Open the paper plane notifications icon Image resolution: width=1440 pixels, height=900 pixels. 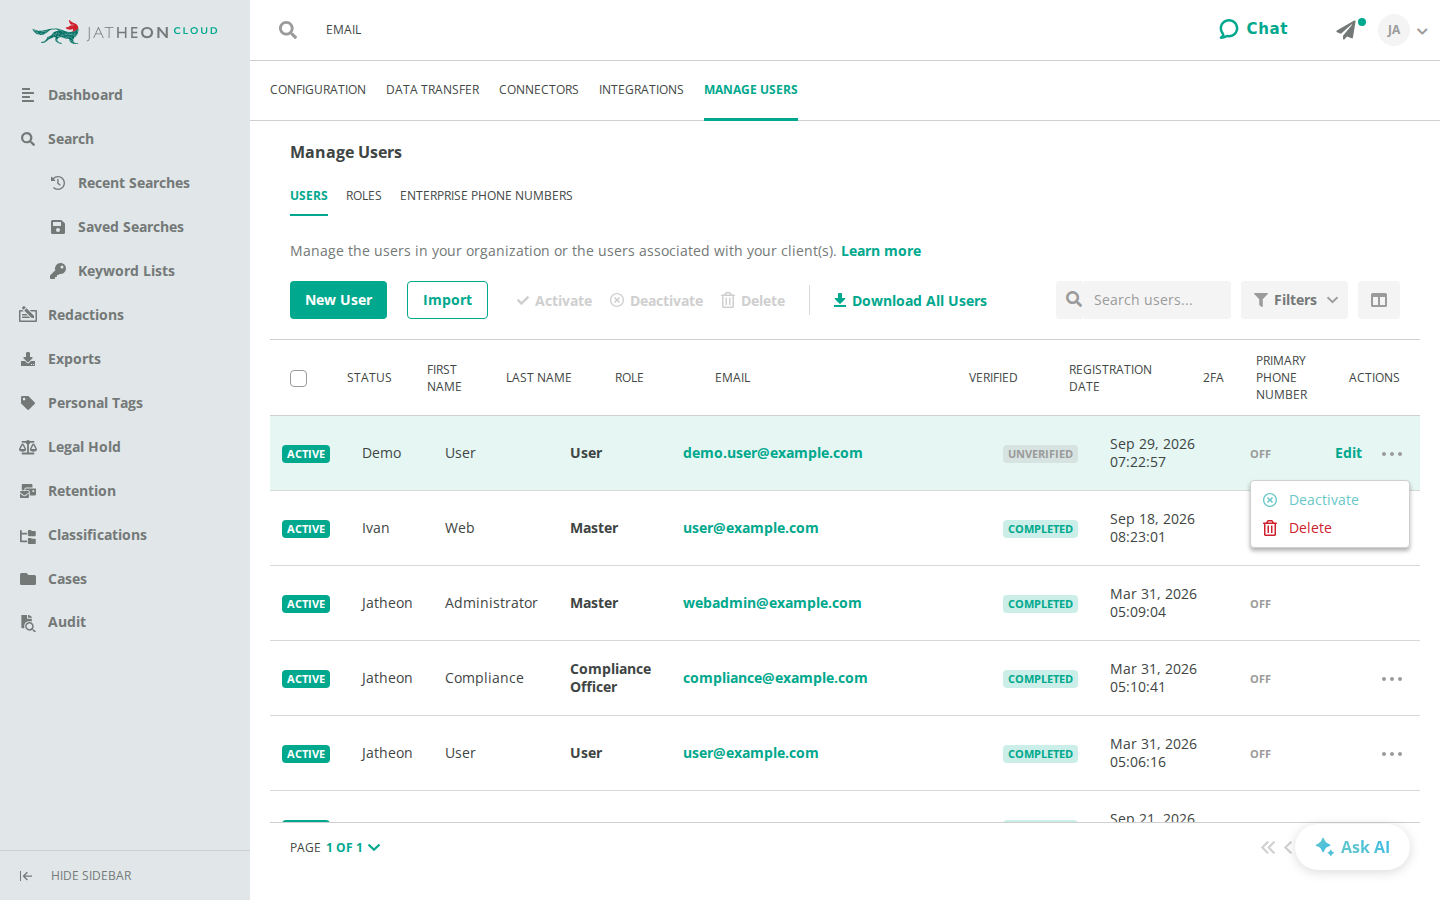point(1348,30)
